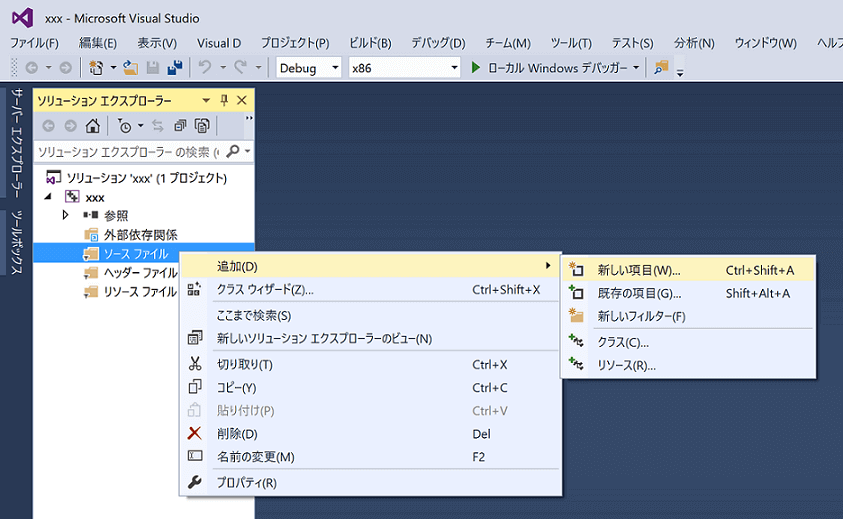Image resolution: width=843 pixels, height=519 pixels.
Task: Click the Class Wizard icon in context menu
Action: click(194, 289)
